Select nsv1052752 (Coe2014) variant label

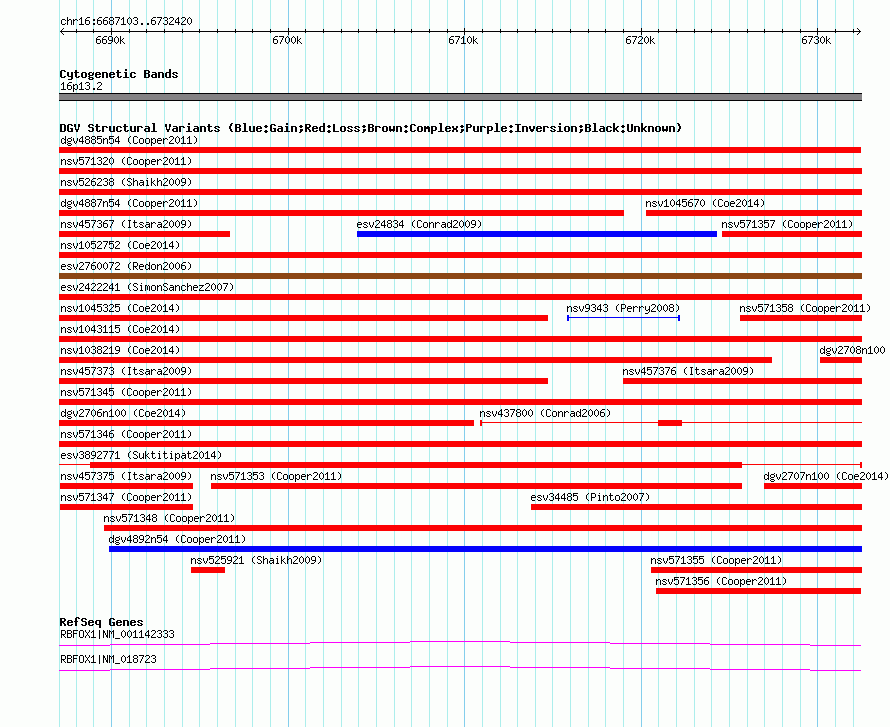click(x=120, y=245)
